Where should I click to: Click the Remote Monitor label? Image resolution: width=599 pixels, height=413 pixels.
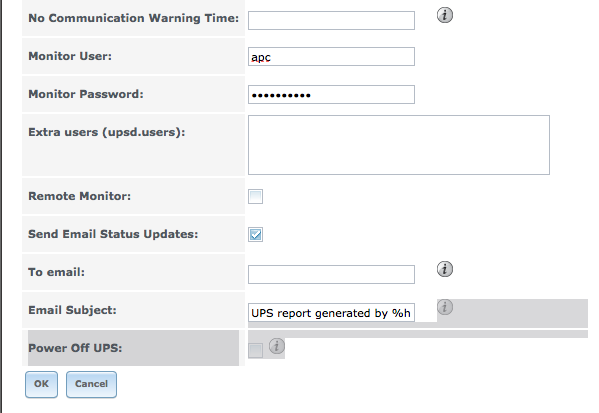click(79, 196)
